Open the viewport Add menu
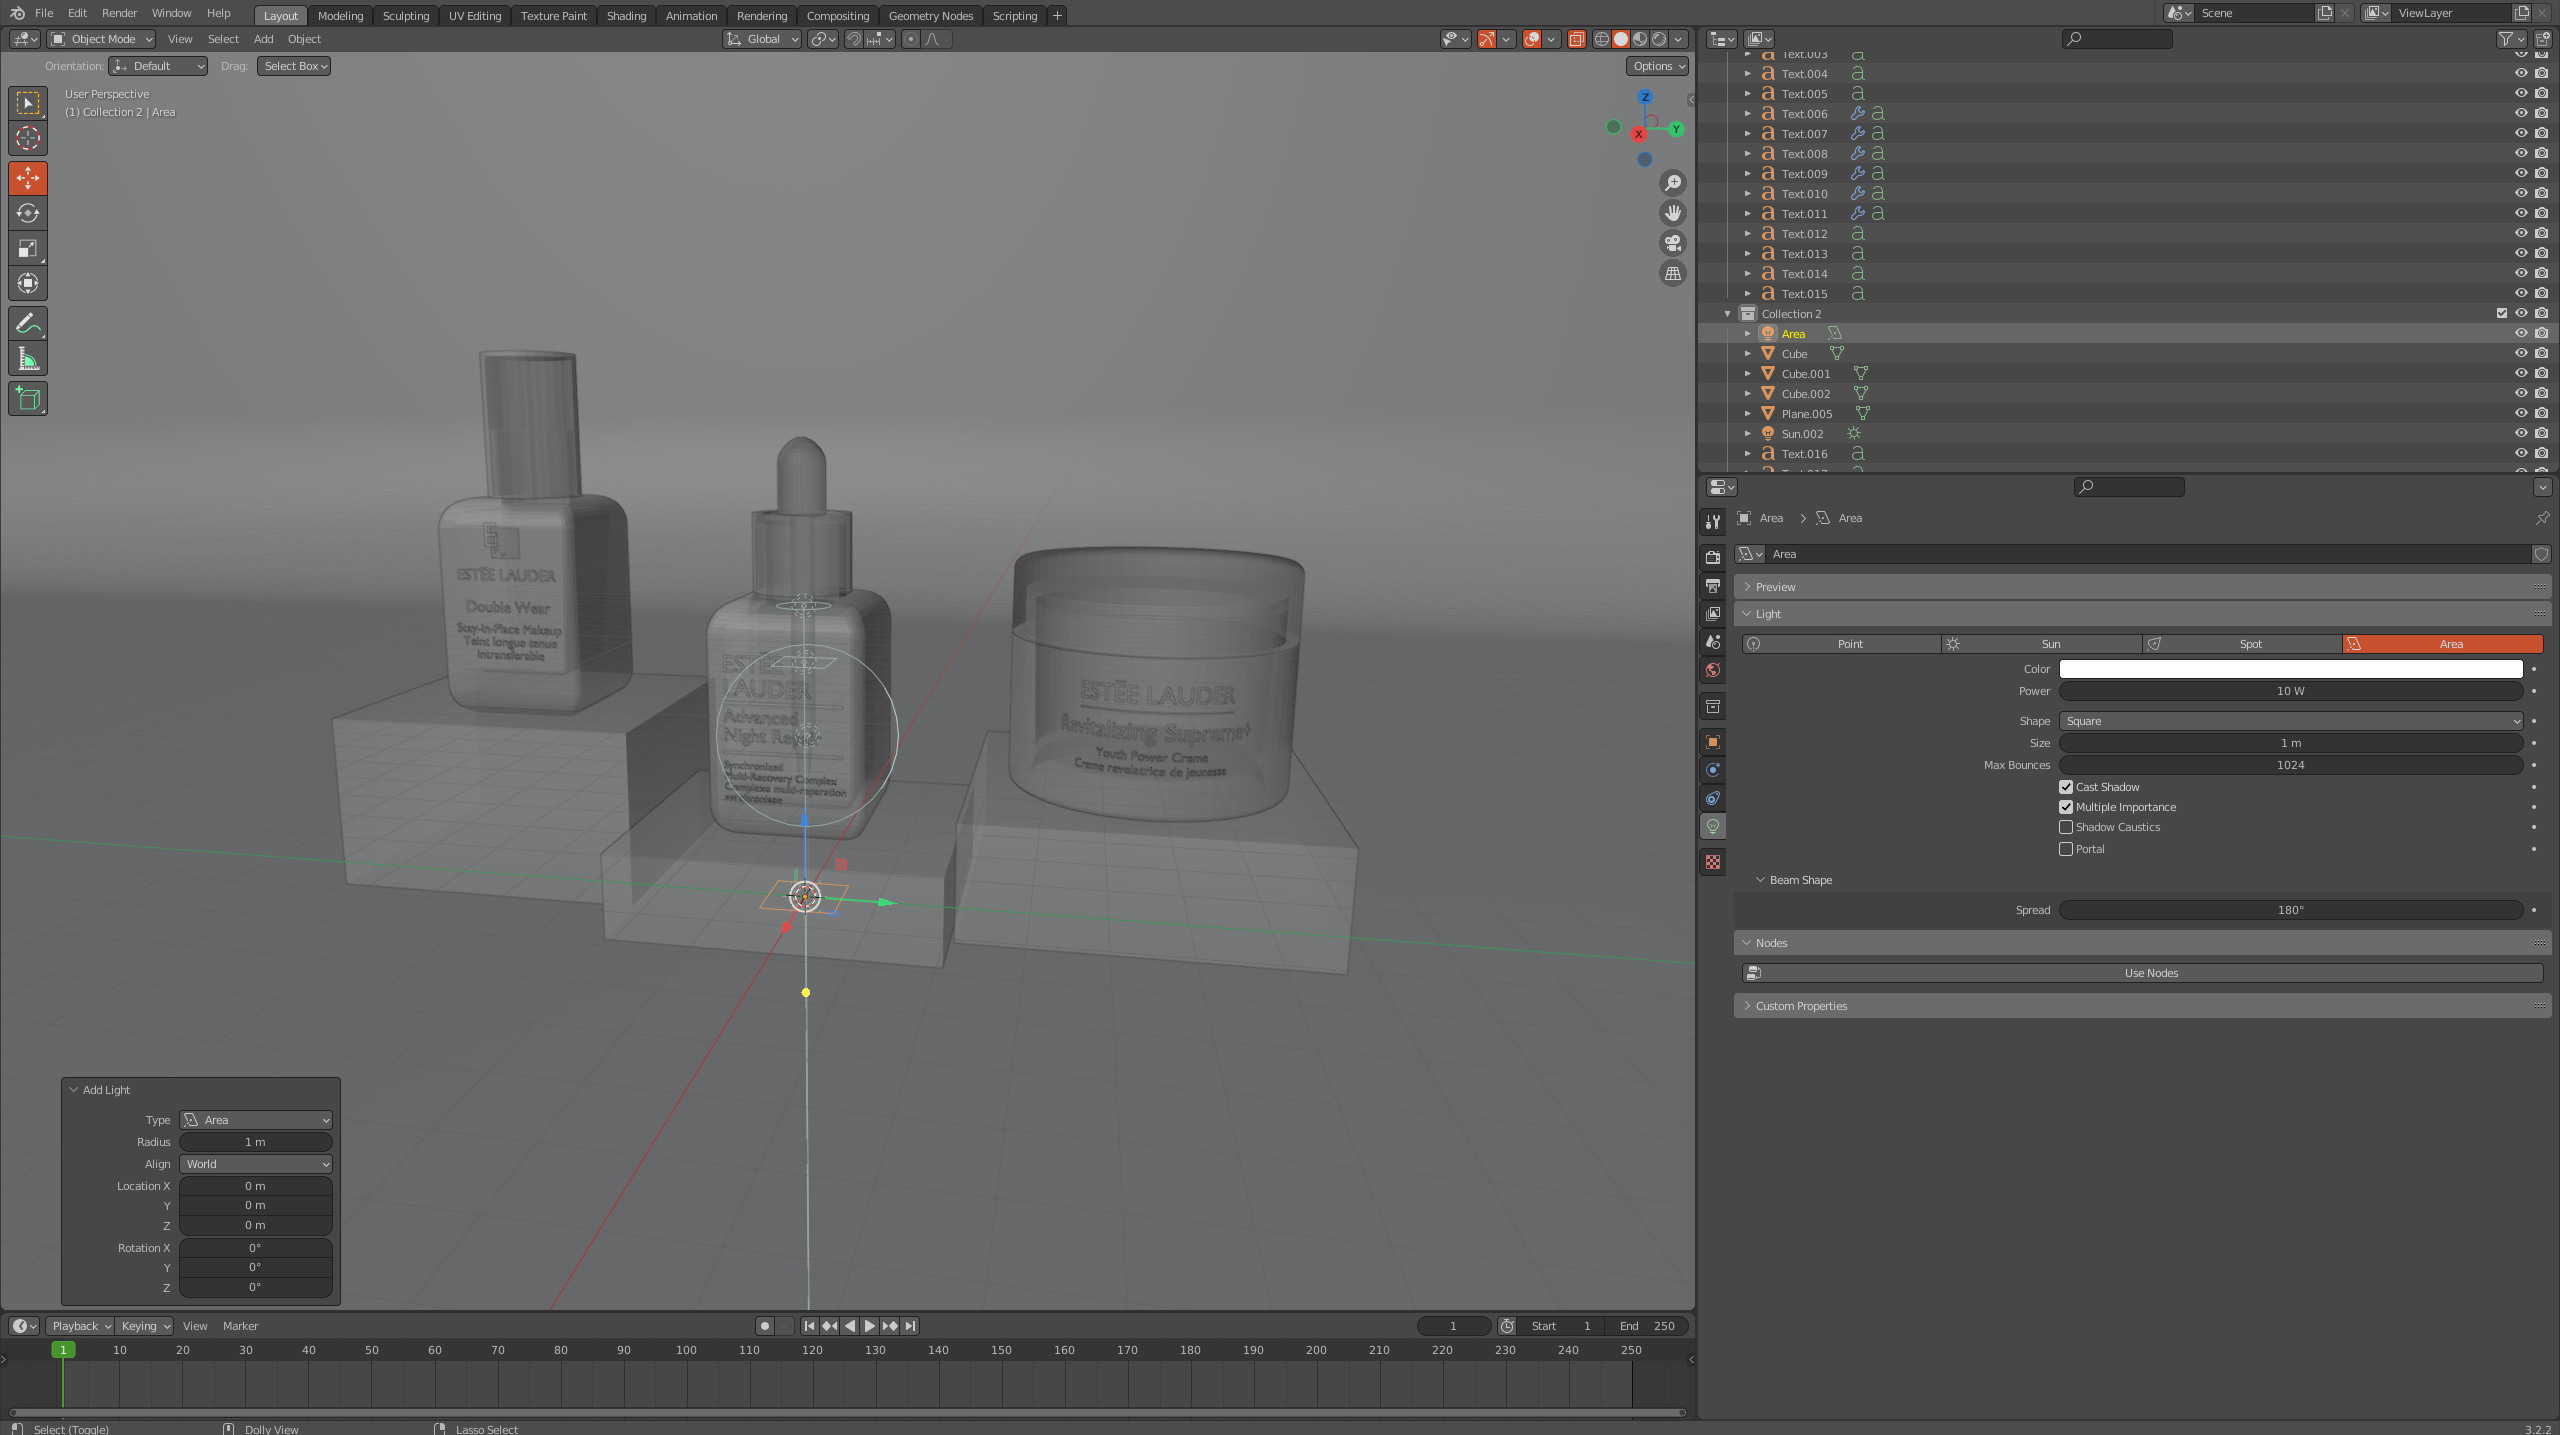The height and width of the screenshot is (1435, 2560). pos(263,39)
